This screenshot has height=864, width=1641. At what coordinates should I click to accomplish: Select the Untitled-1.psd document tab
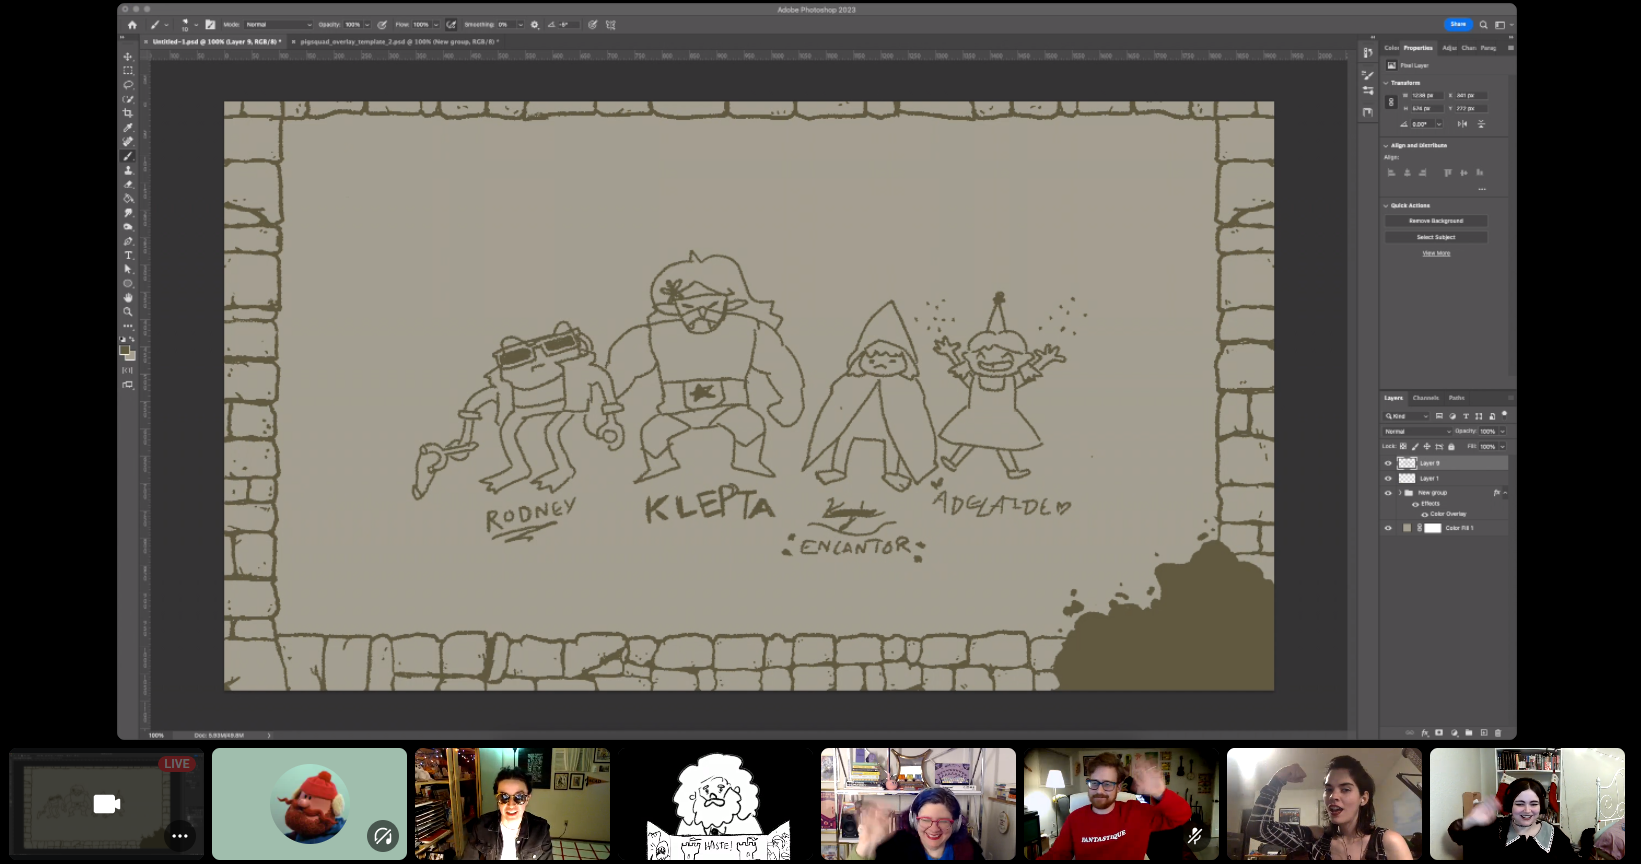(216, 42)
